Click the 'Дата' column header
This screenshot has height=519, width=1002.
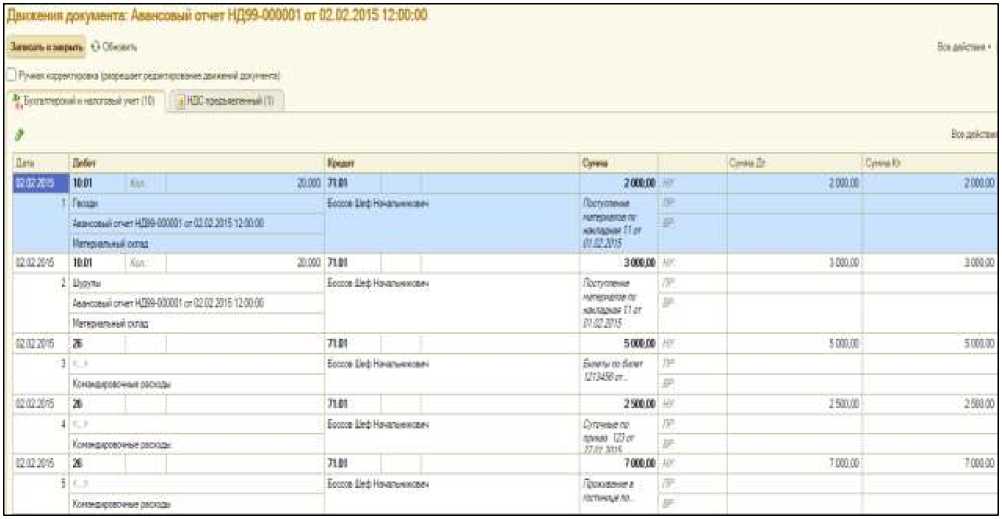tap(40, 164)
